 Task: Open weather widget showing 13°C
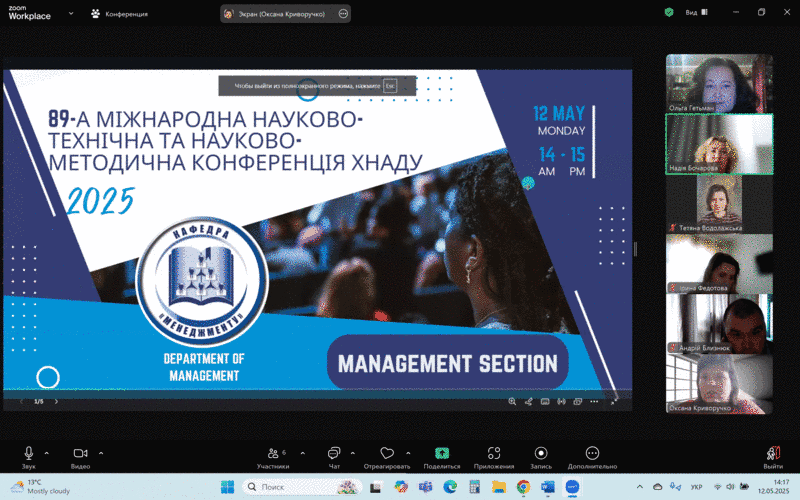40,487
